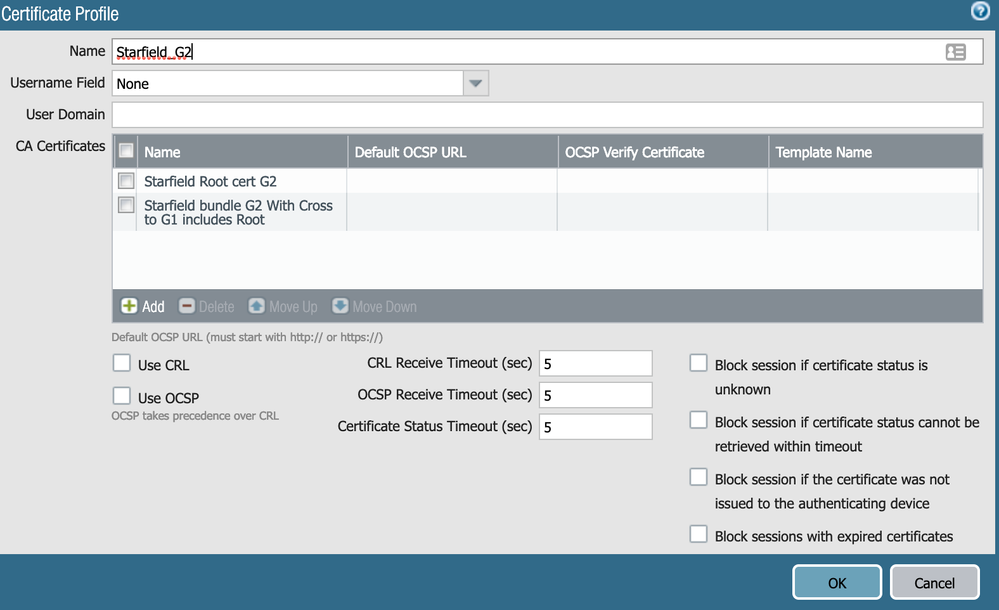Click the Cancel button

pyautogui.click(x=935, y=583)
